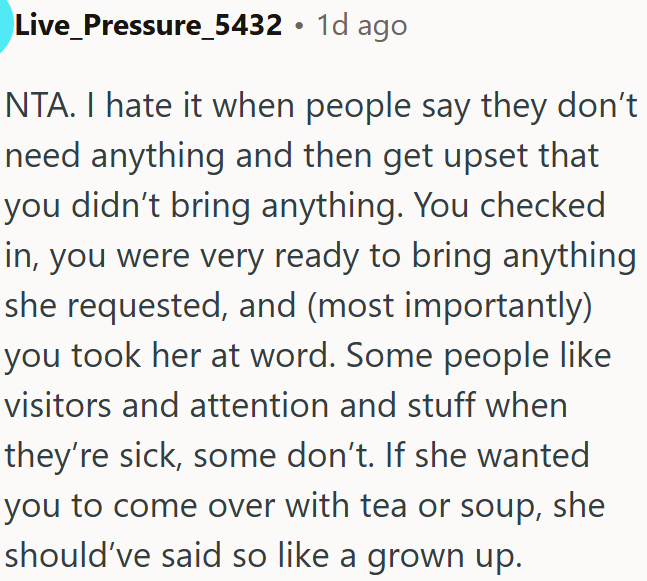Image resolution: width=647 pixels, height=581 pixels.
Task: Click the dot separator beside the username
Action: [x=299, y=26]
